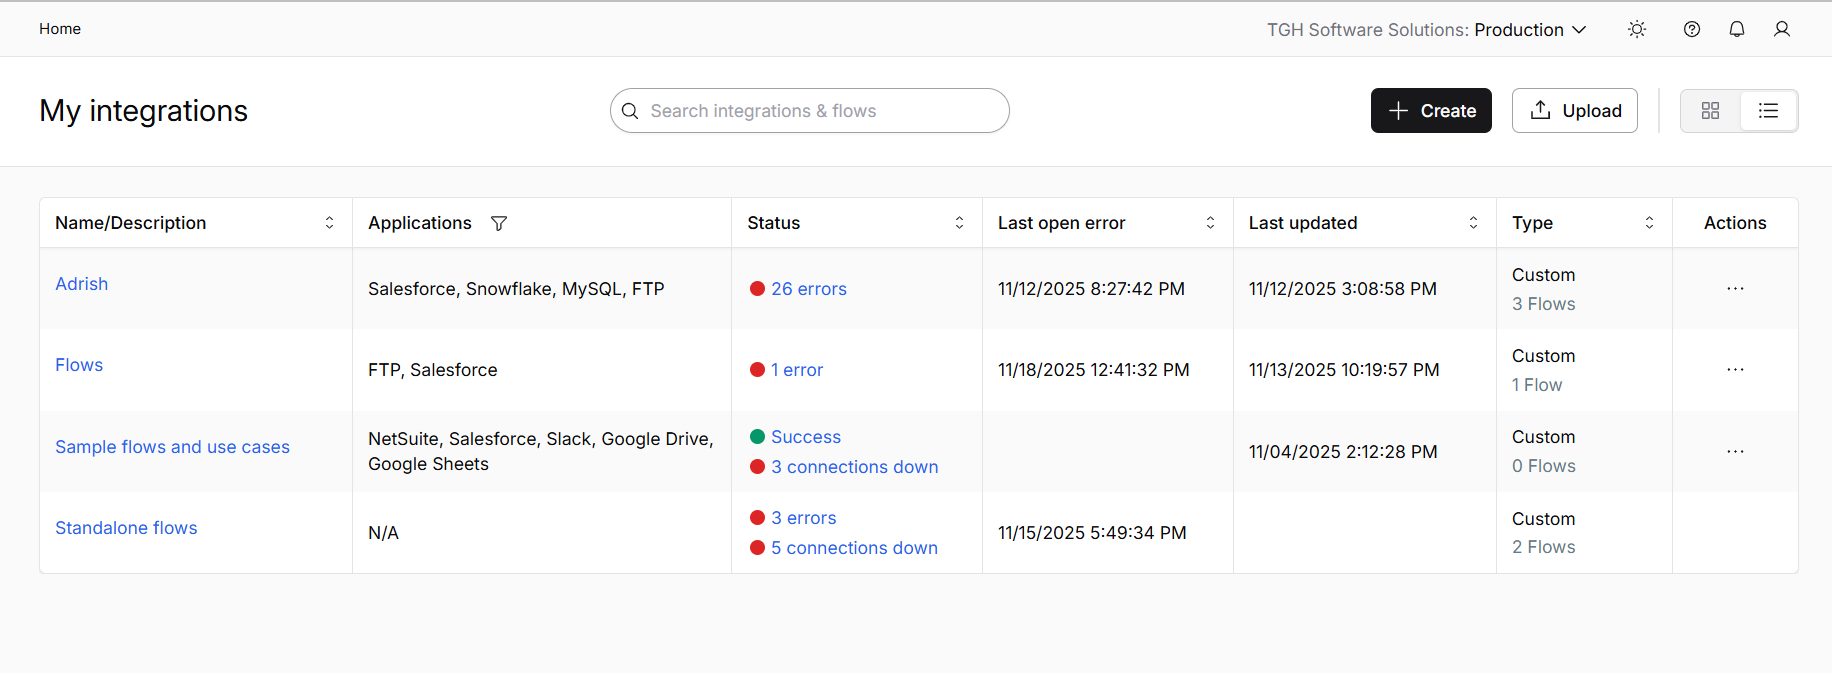Focus the Search integrations & flows field

810,111
